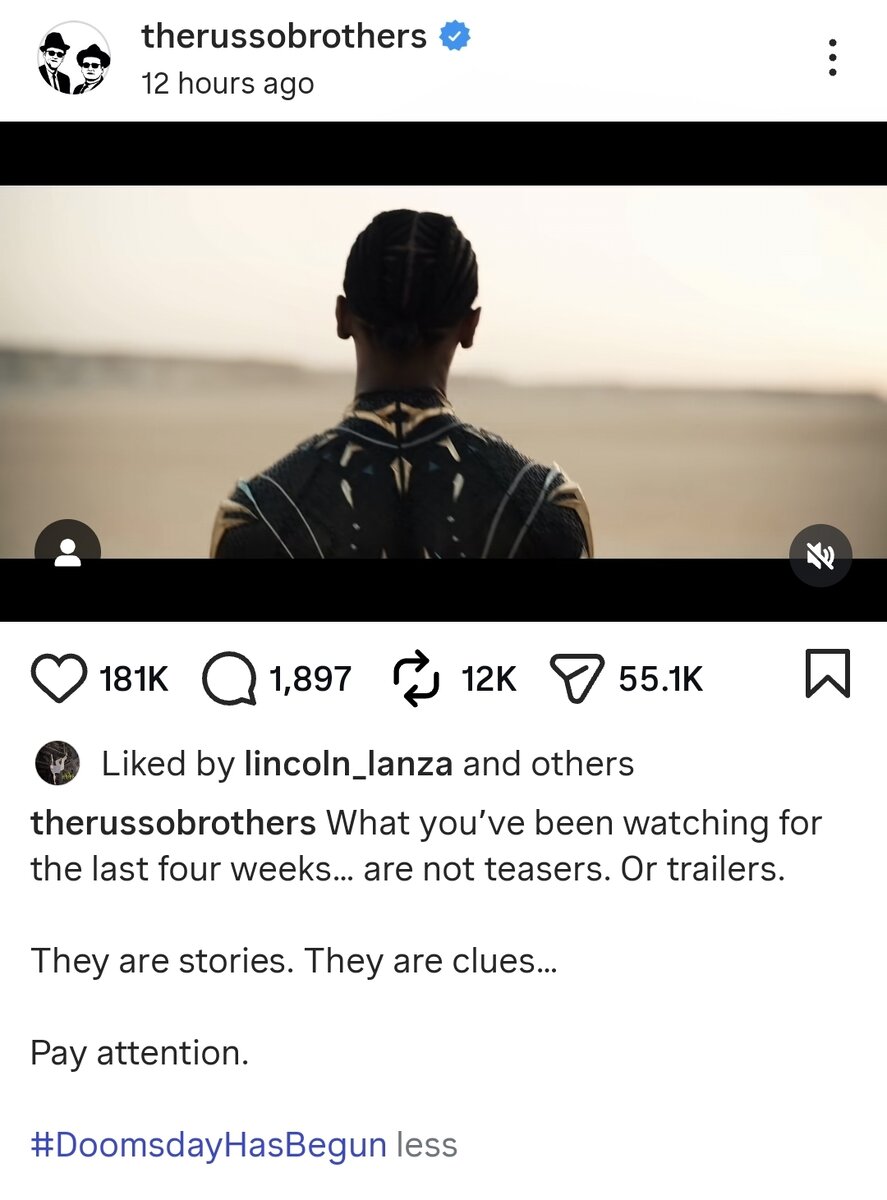This screenshot has width=887, height=1200.
Task: Open therussobrothers username in header
Action: pyautogui.click(x=284, y=37)
